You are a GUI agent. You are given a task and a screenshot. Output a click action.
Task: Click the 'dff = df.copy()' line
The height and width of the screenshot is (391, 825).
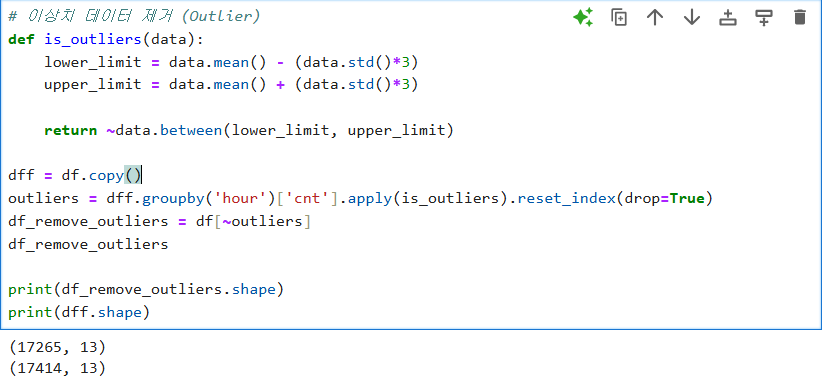pos(75,175)
